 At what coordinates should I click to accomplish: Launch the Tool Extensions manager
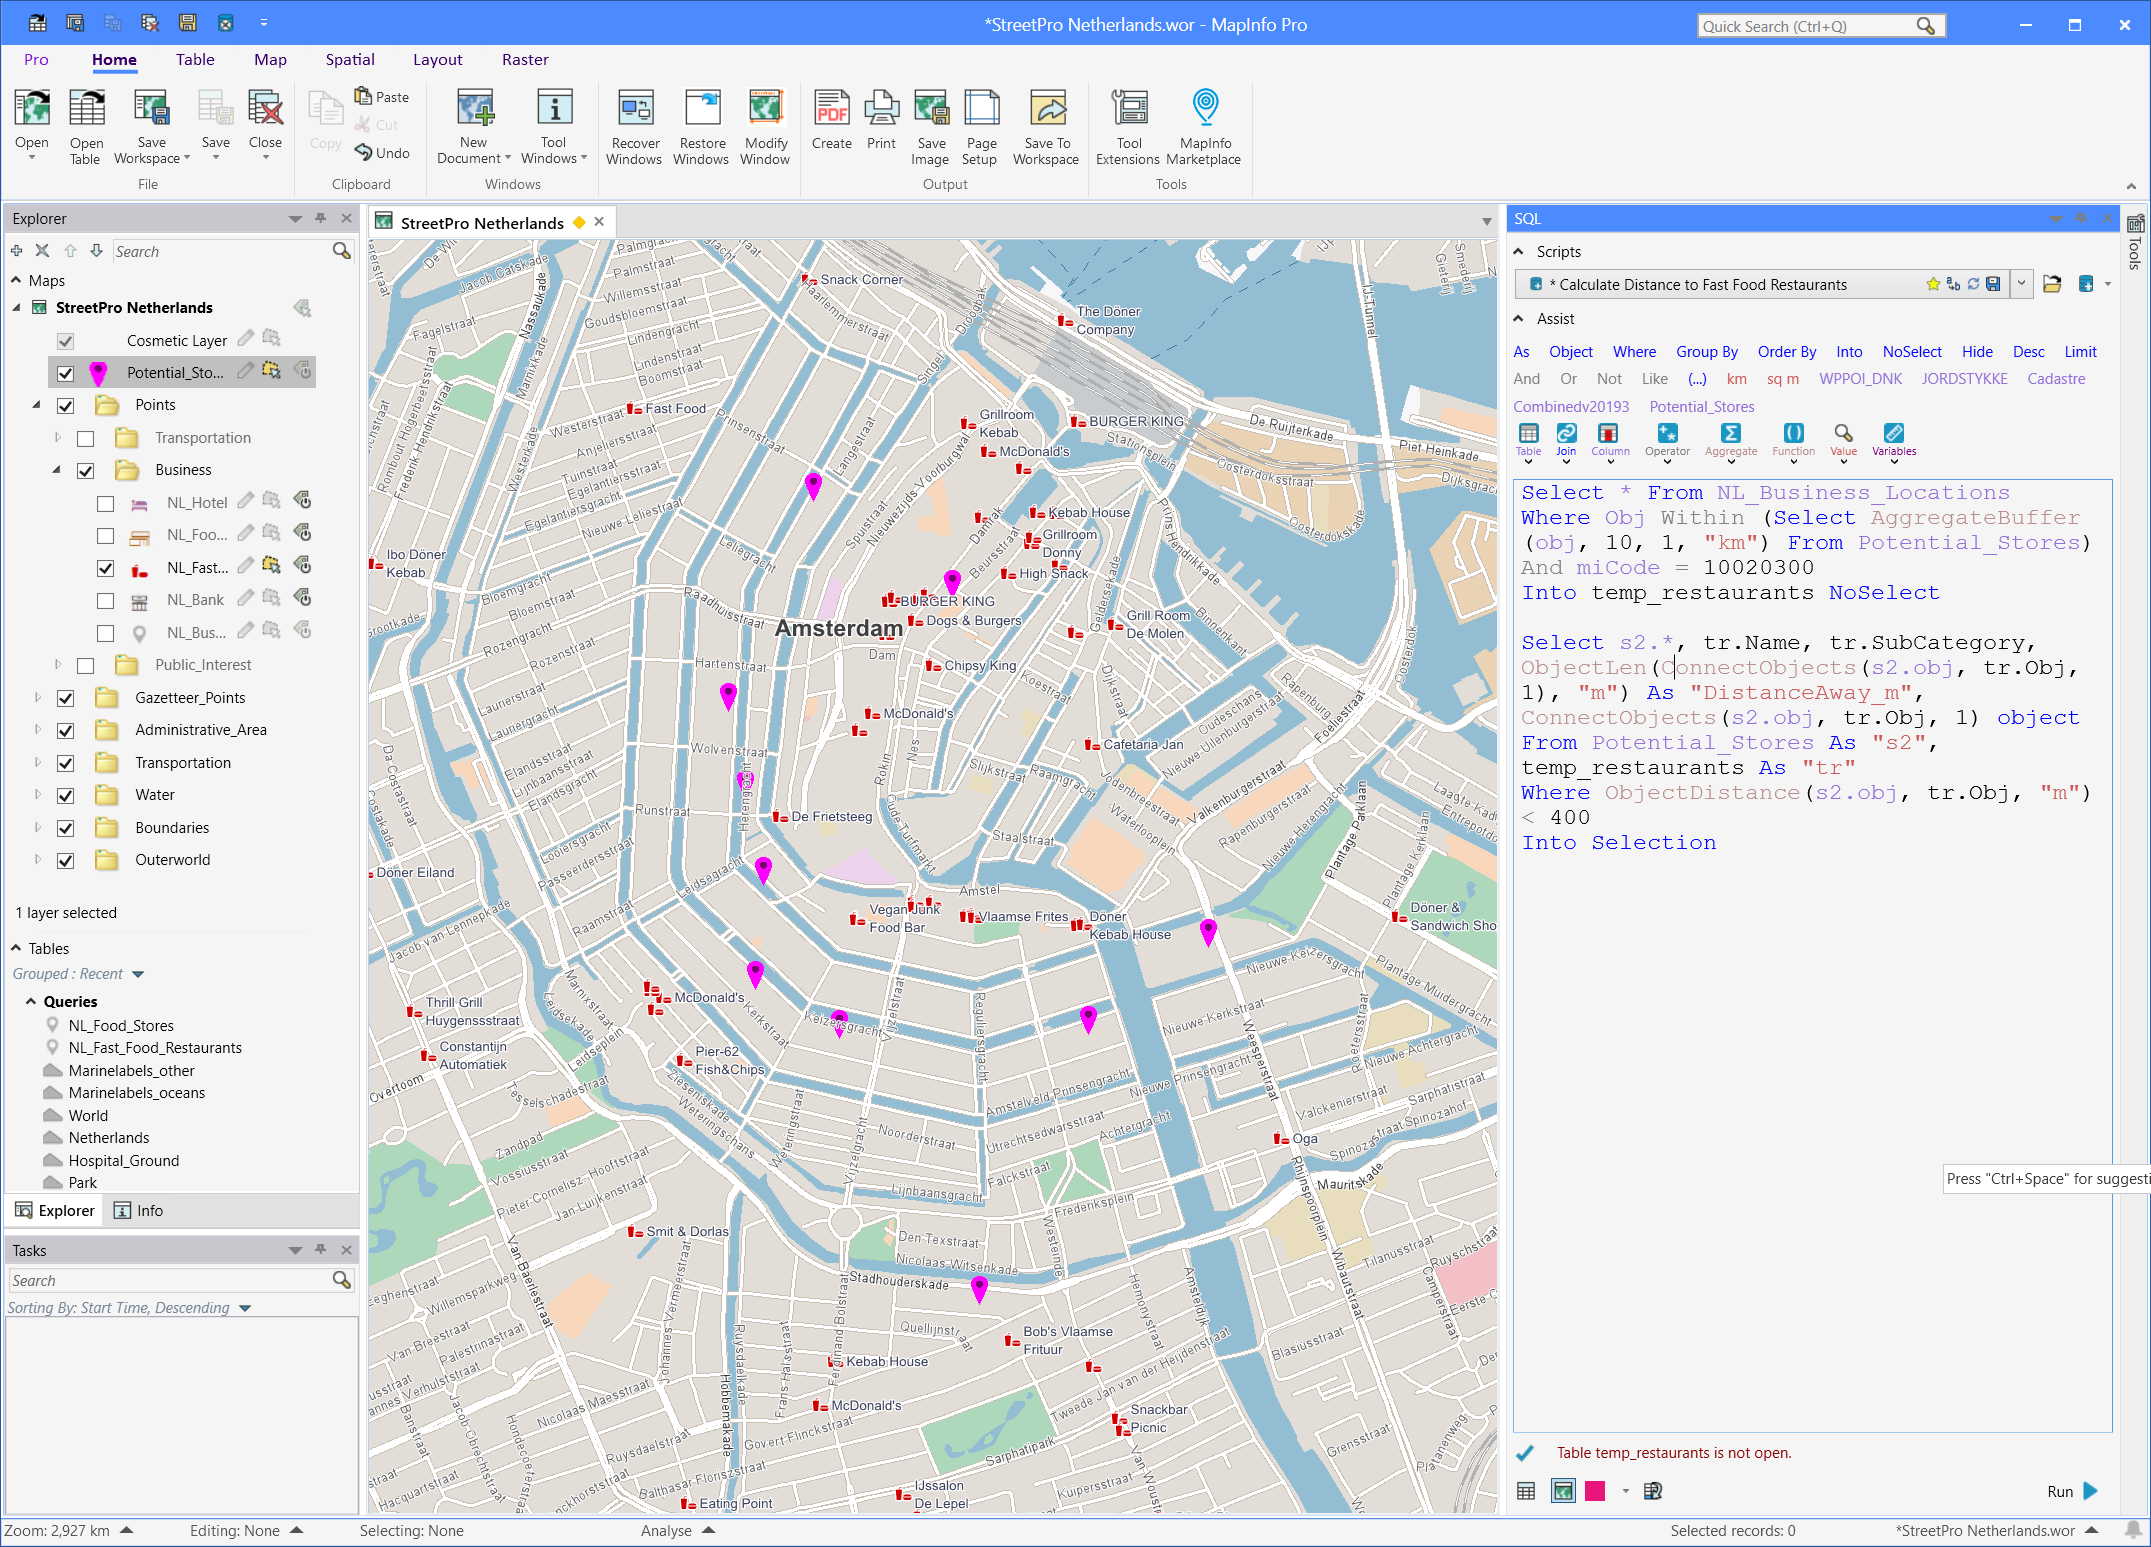coord(1128,127)
